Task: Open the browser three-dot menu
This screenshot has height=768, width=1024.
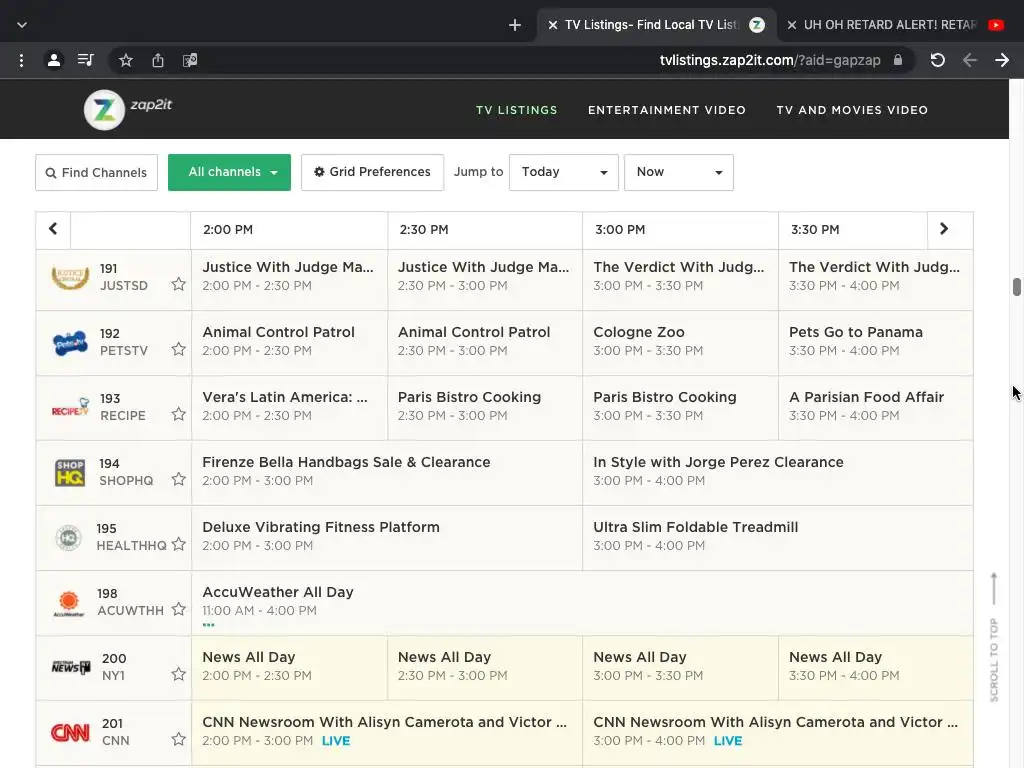Action: (22, 61)
